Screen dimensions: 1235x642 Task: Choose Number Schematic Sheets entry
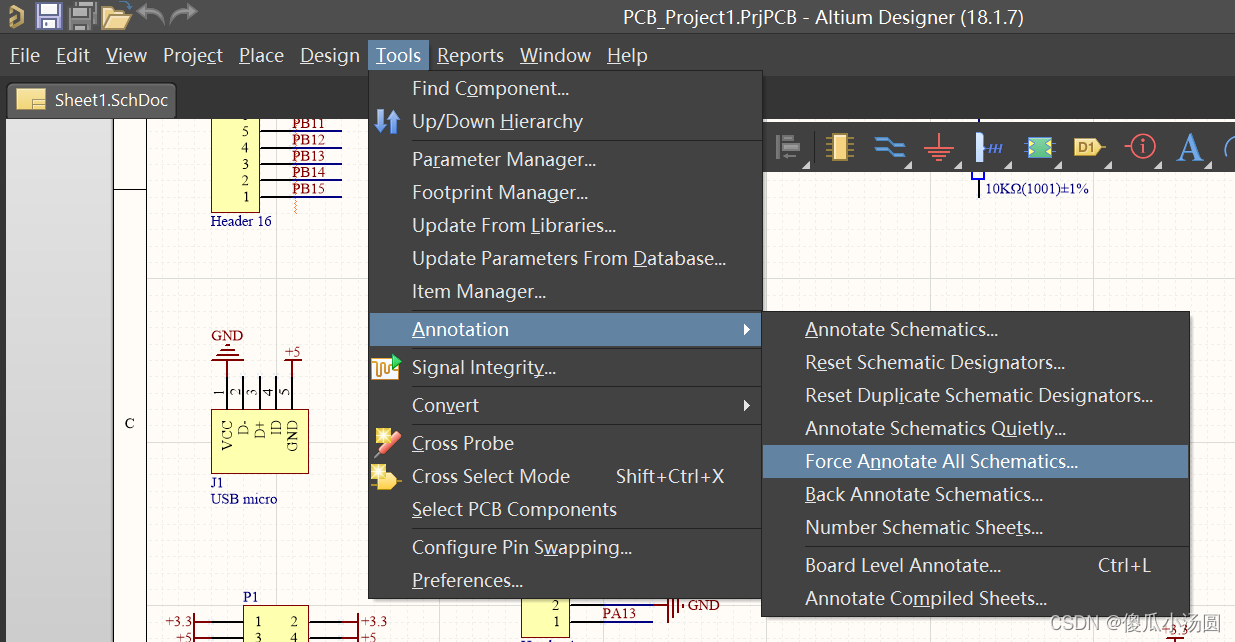(x=975, y=527)
